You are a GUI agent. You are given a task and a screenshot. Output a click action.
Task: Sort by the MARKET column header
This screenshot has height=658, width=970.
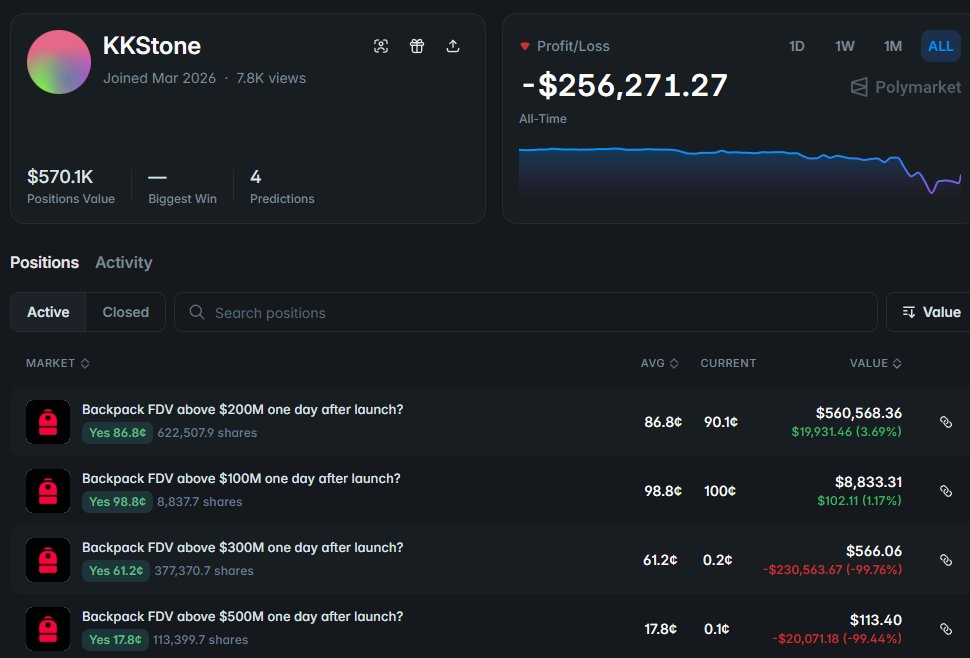point(58,363)
